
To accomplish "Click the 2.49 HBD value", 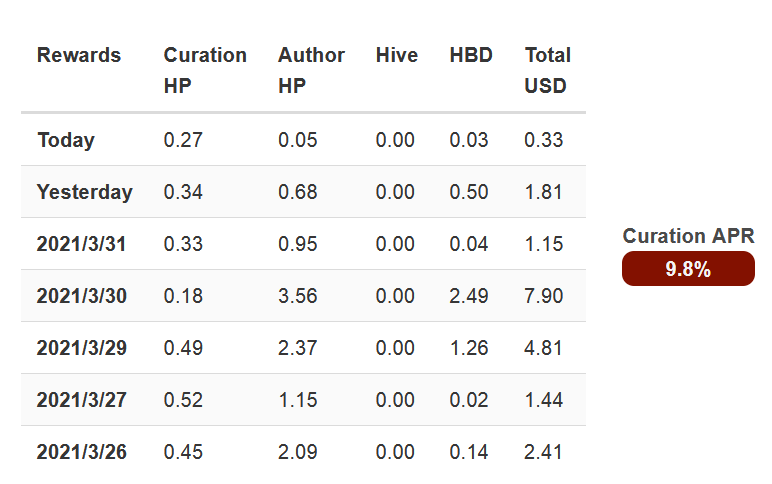I will 469,296.
